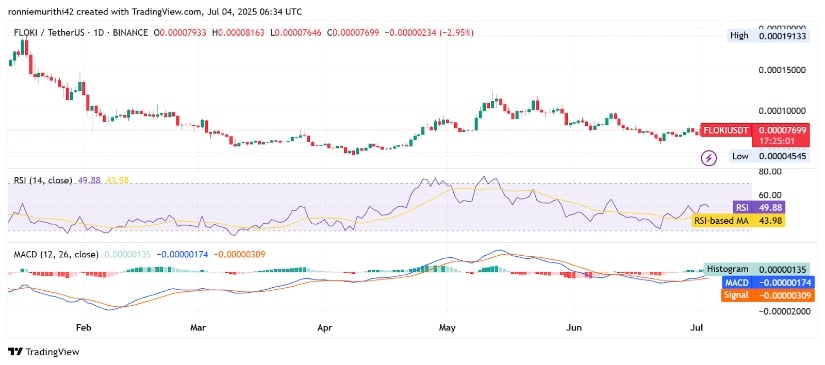Screen dimensions: 825x365
Task: Click the High 0.00019133 label
Action: (x=768, y=36)
